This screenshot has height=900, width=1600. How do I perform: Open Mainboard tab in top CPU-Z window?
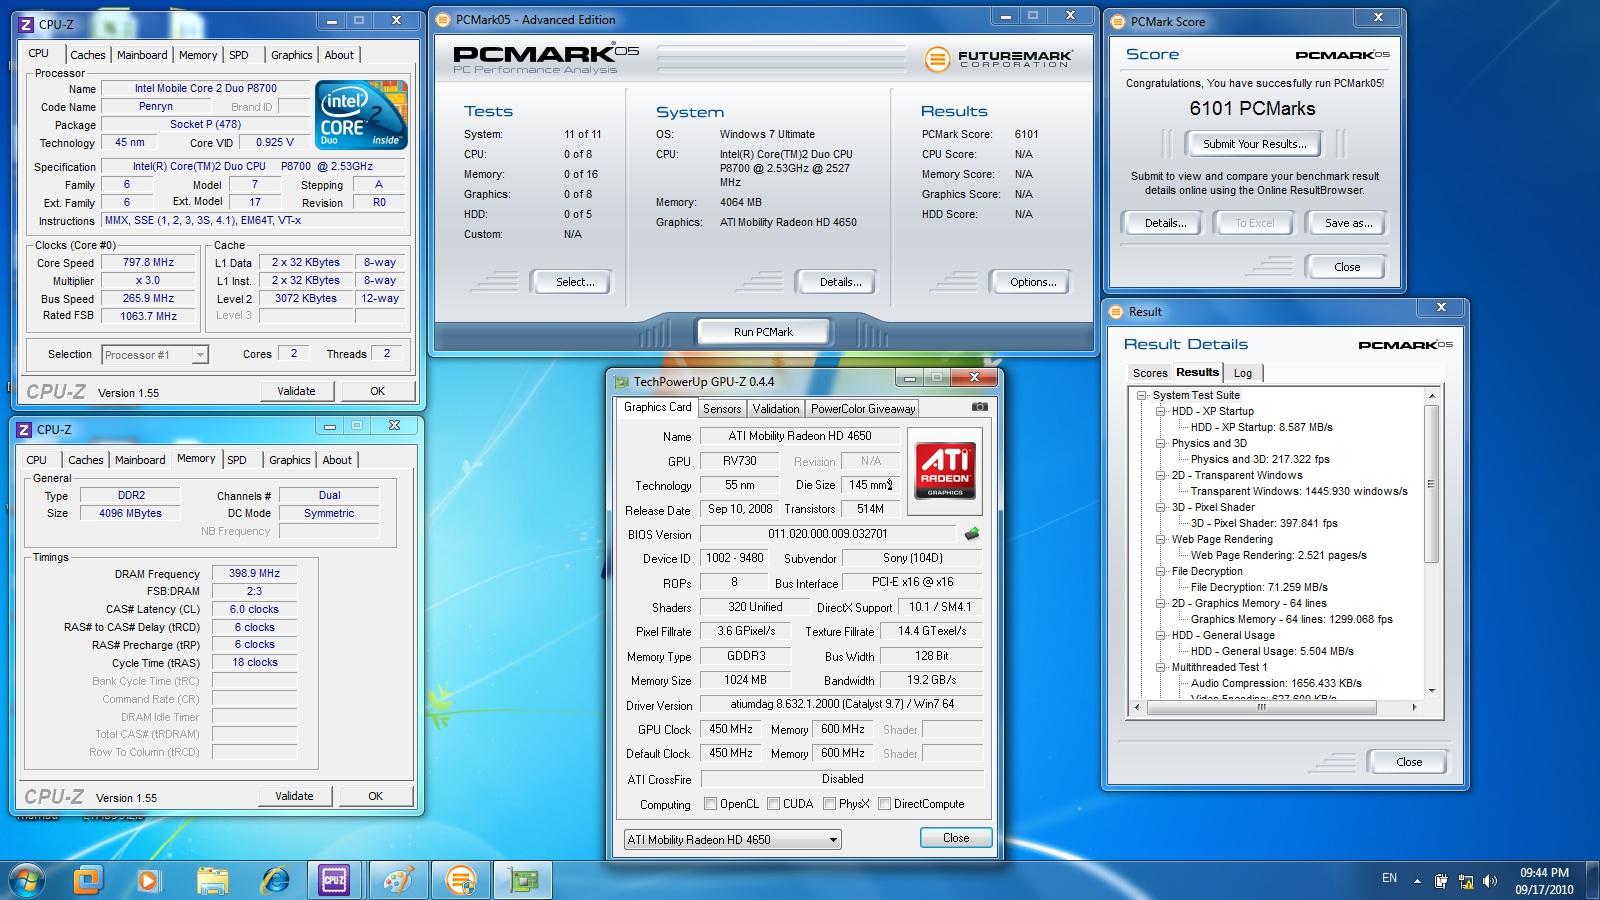point(142,55)
